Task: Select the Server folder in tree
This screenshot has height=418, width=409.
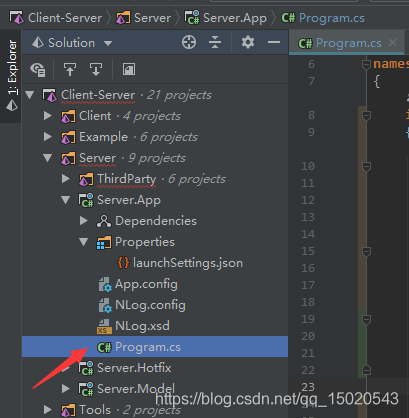Action: click(x=155, y=158)
